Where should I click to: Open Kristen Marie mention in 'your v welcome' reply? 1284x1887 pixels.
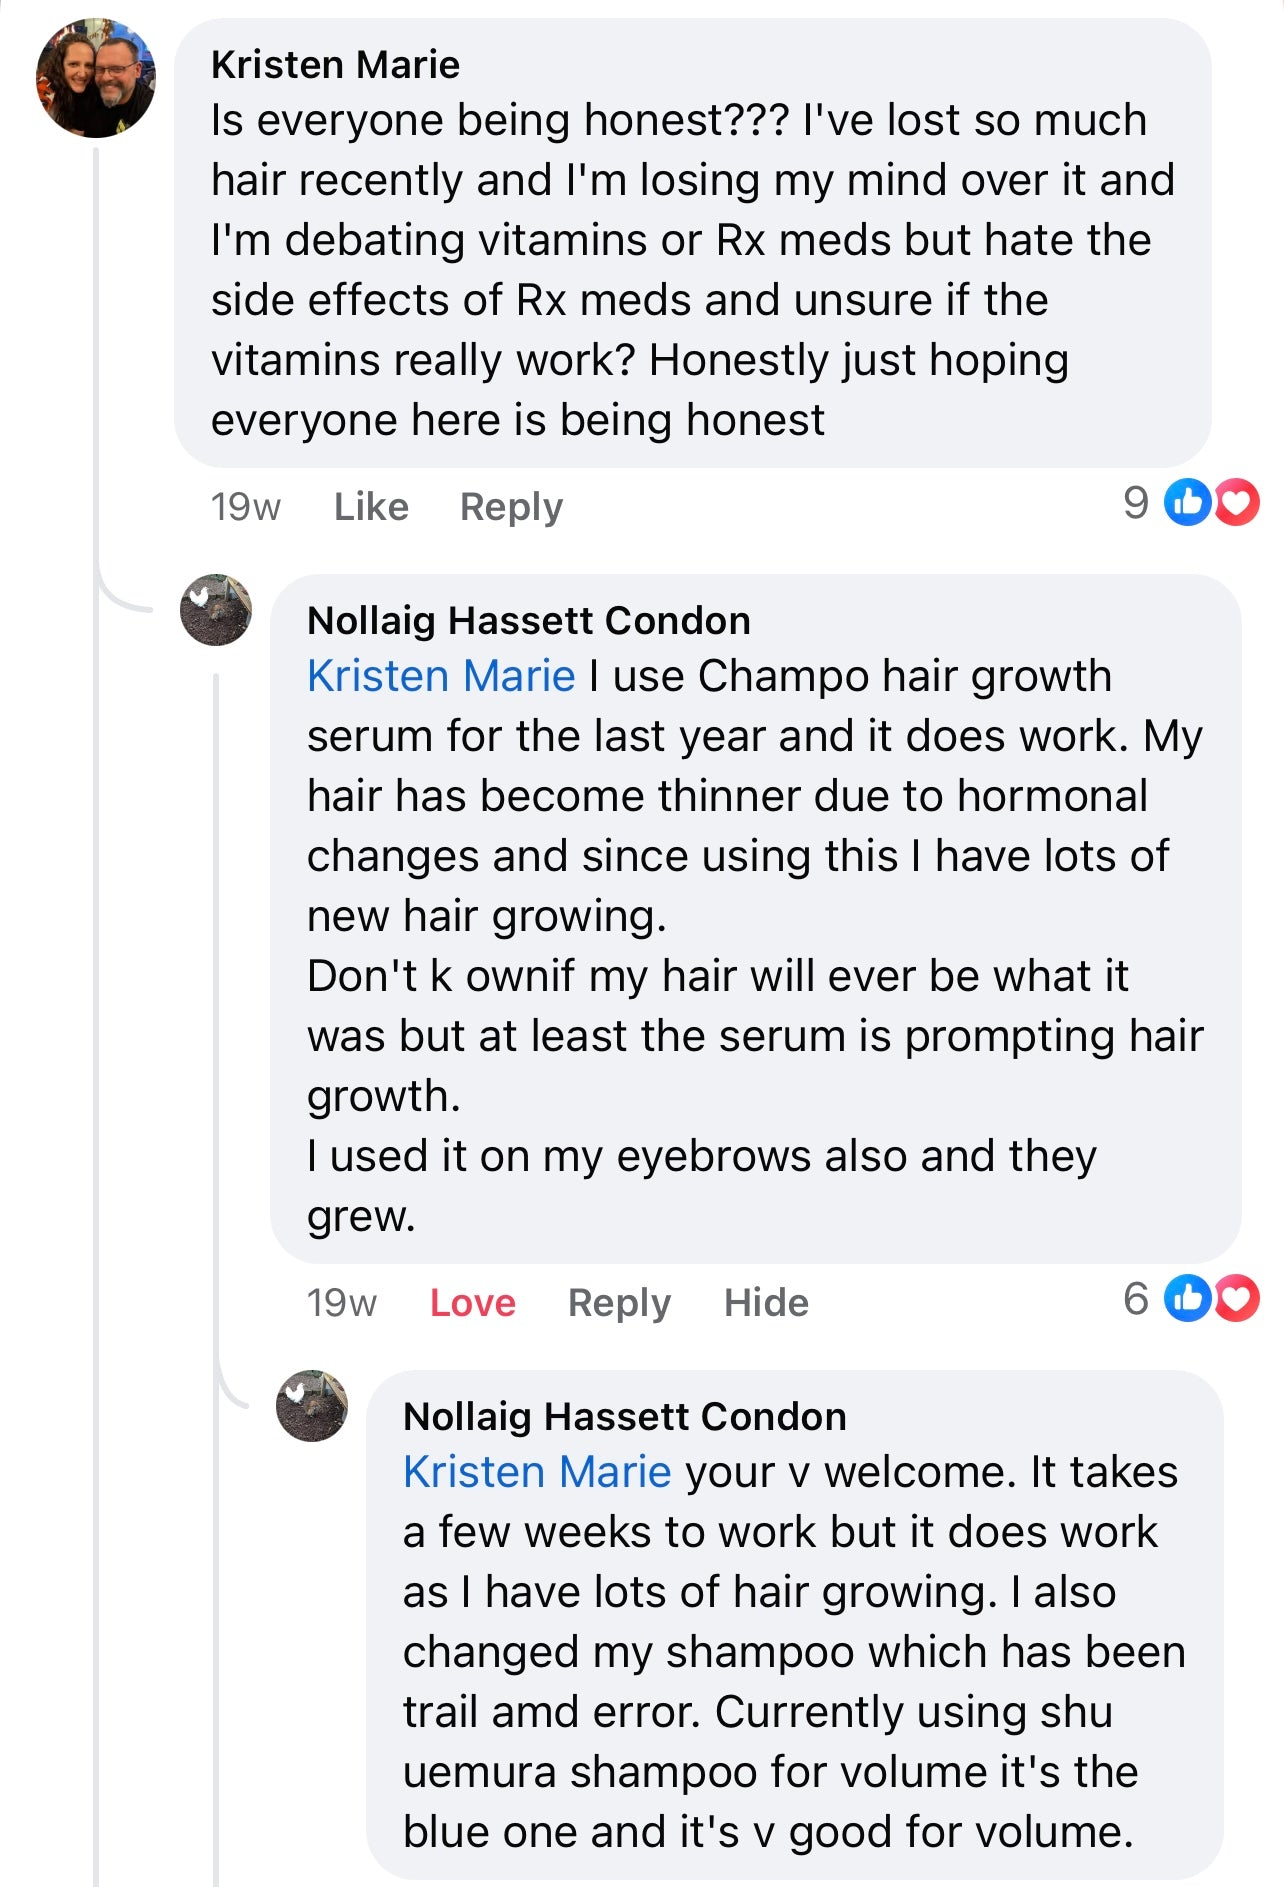[x=537, y=1472]
